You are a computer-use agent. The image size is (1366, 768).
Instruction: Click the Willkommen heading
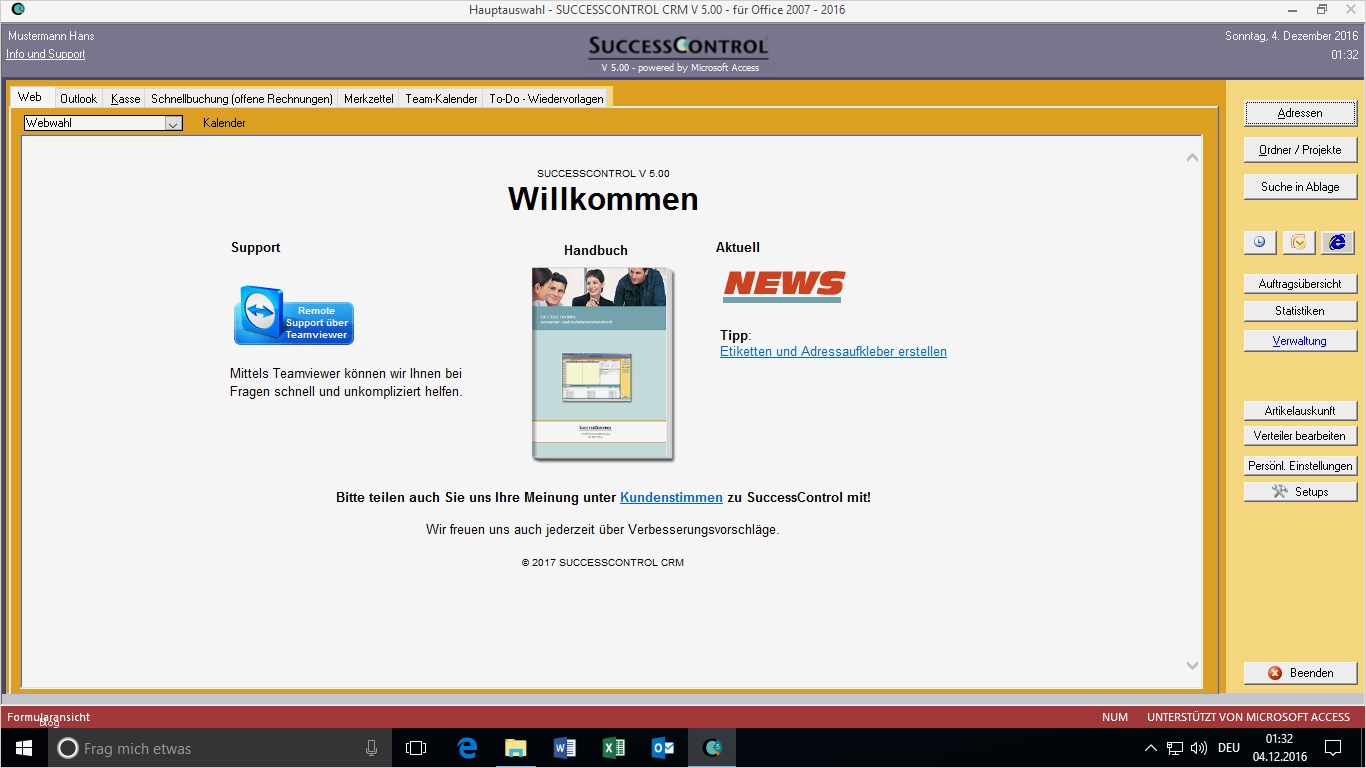pyautogui.click(x=603, y=199)
